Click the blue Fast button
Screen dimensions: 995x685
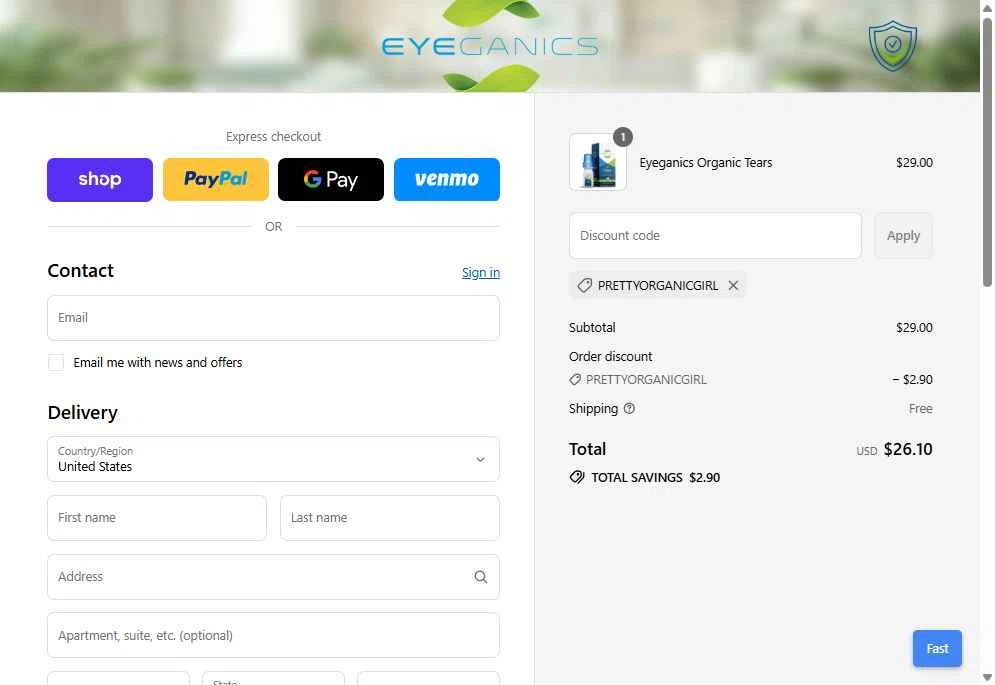coord(937,648)
